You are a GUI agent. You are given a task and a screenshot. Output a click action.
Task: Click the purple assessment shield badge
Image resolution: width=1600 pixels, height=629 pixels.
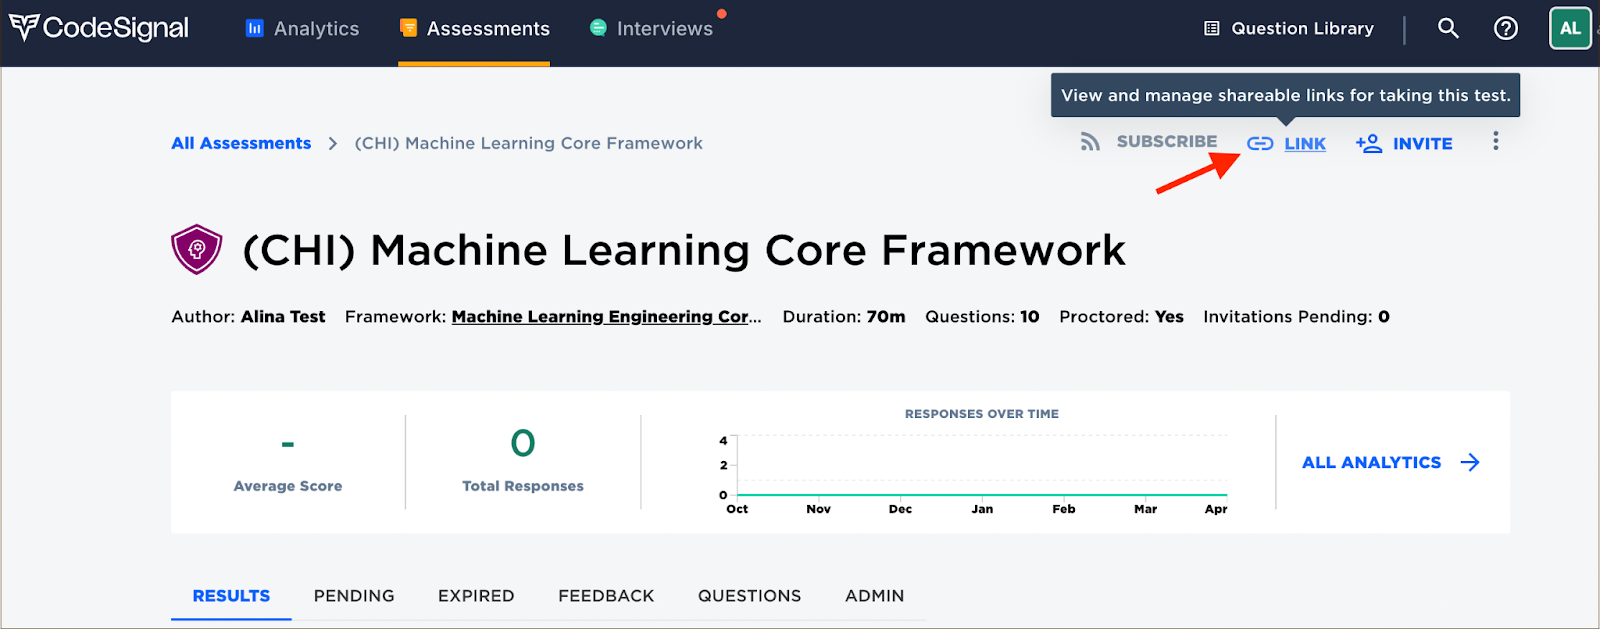pyautogui.click(x=197, y=249)
